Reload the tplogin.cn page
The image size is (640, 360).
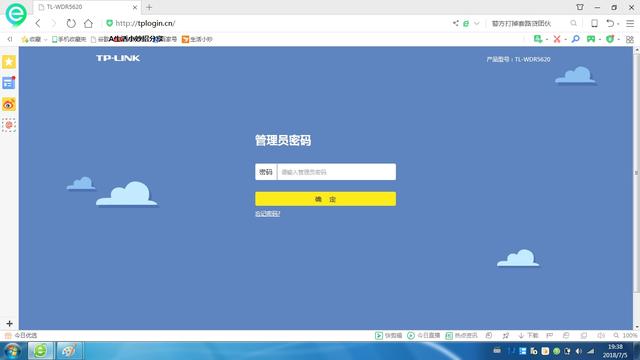(x=71, y=23)
